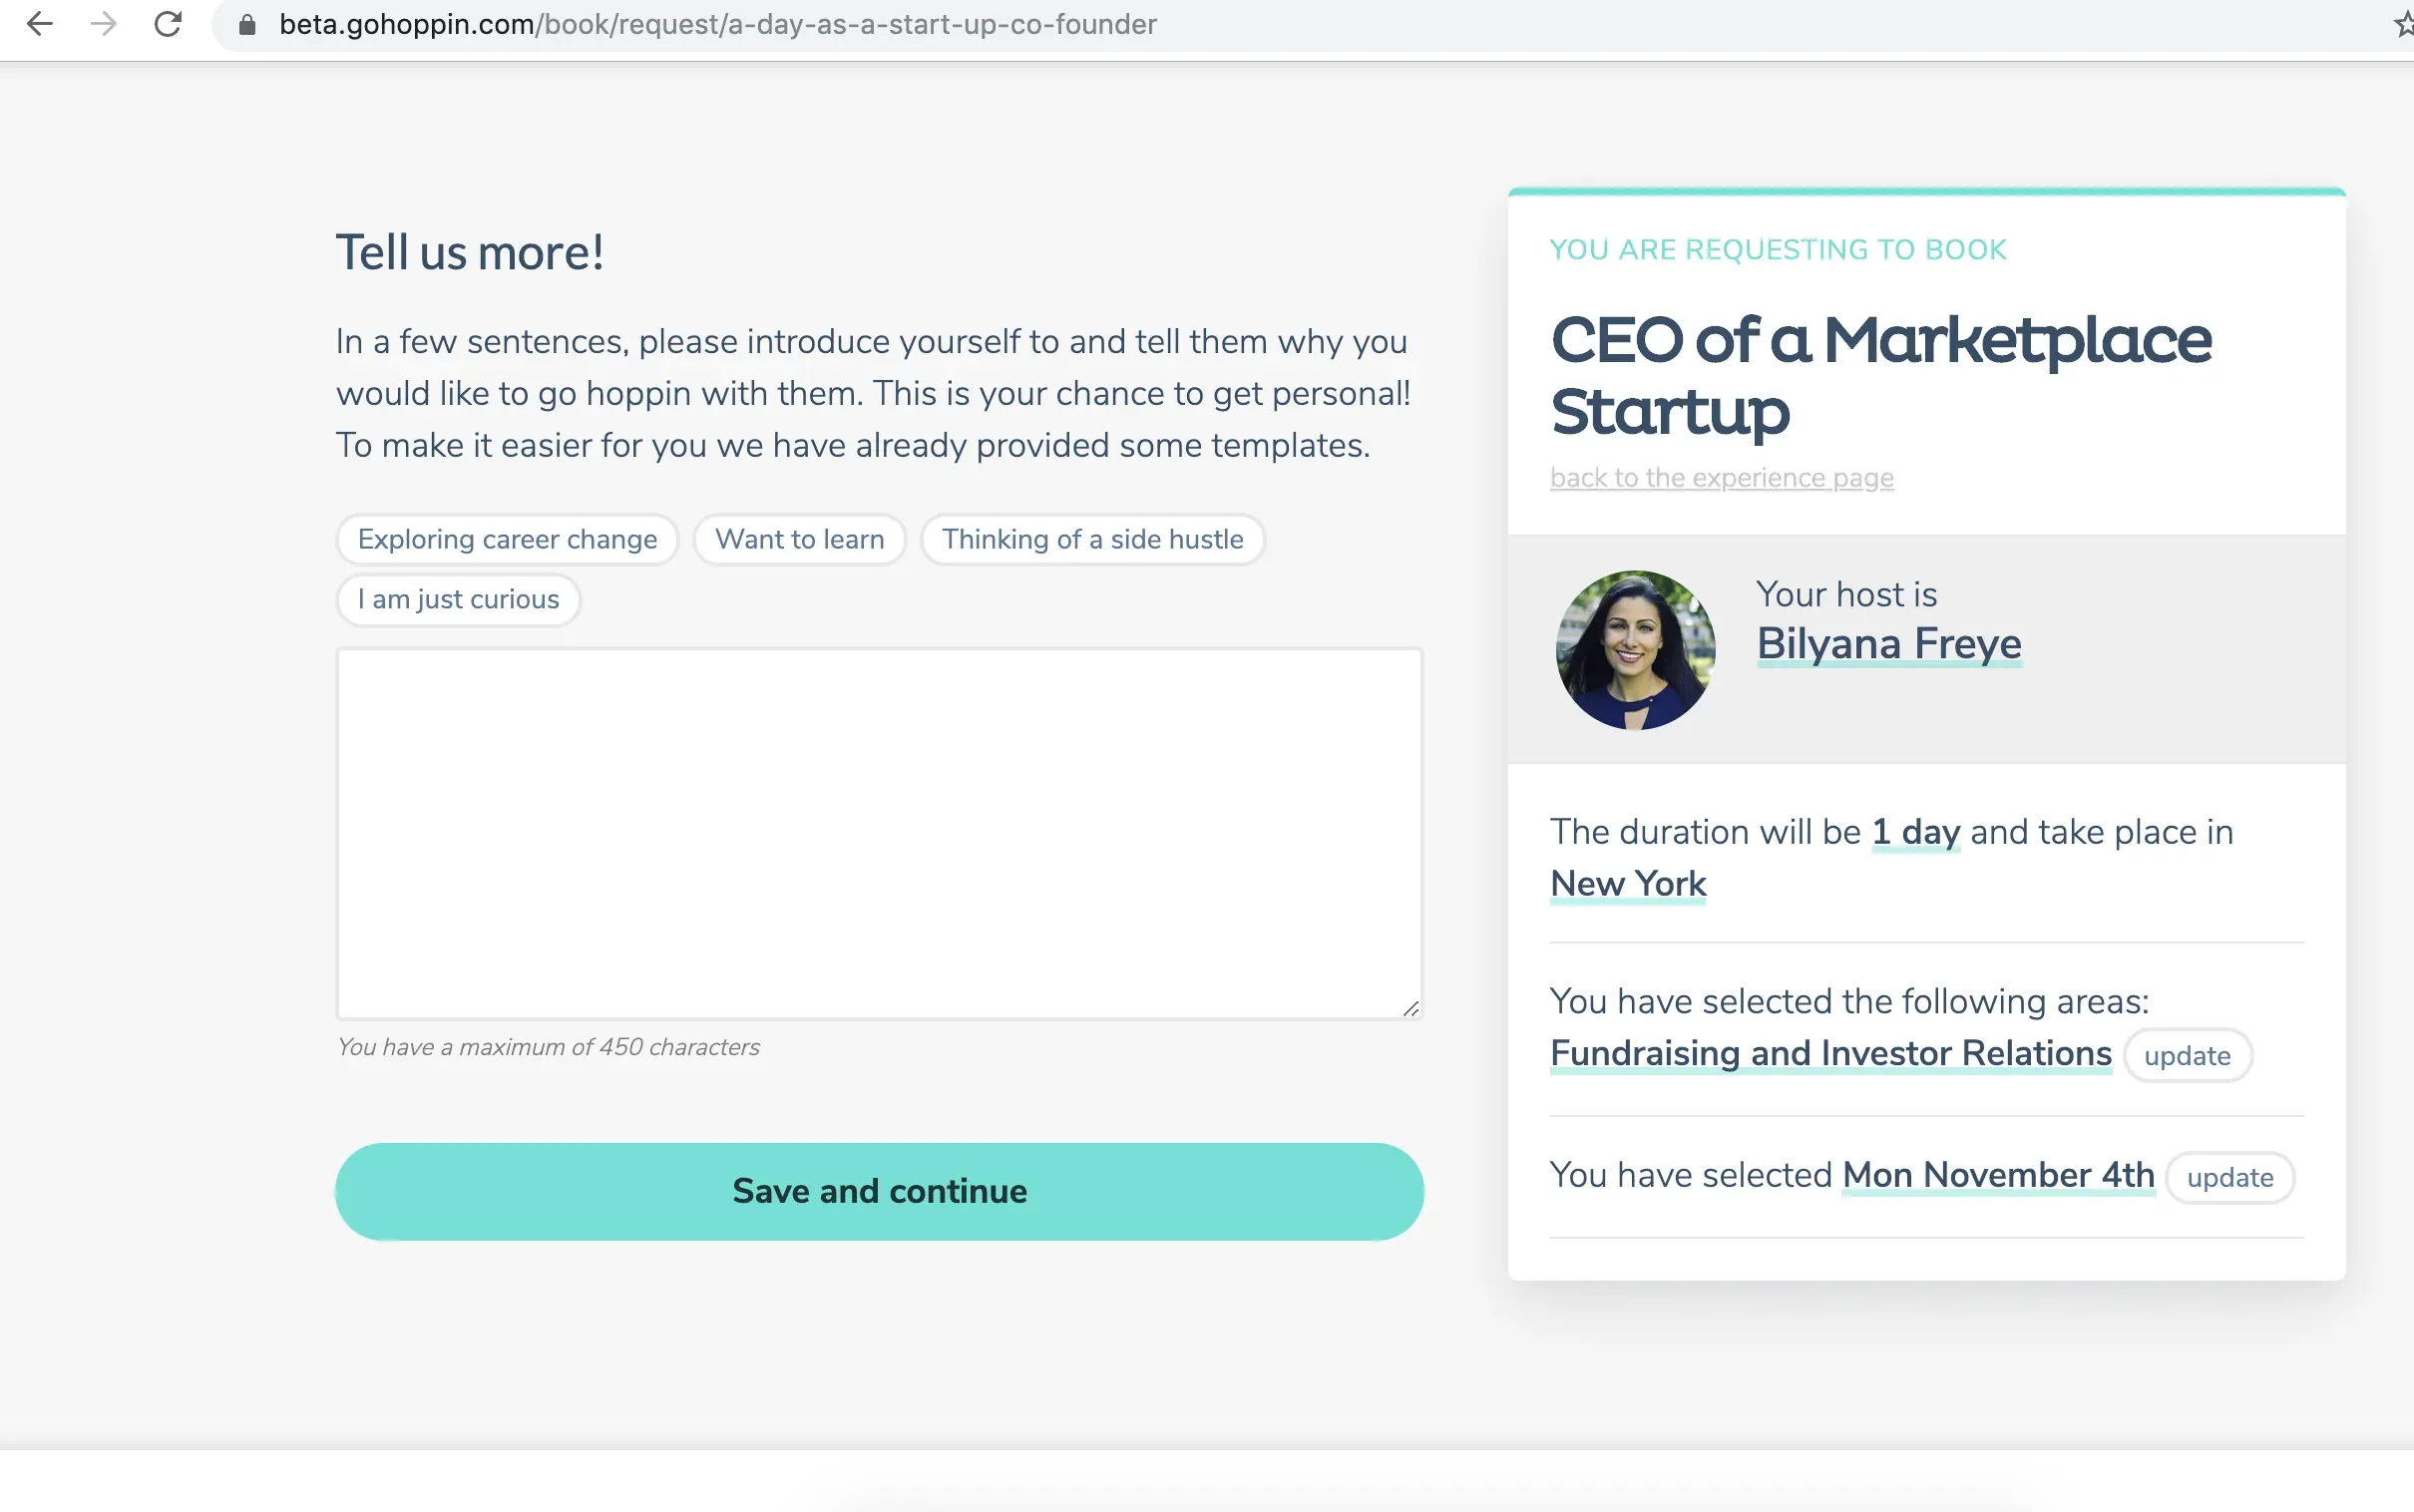The width and height of the screenshot is (2414, 1512).
Task: Select the 'Exploring career change' template
Action: (x=507, y=540)
